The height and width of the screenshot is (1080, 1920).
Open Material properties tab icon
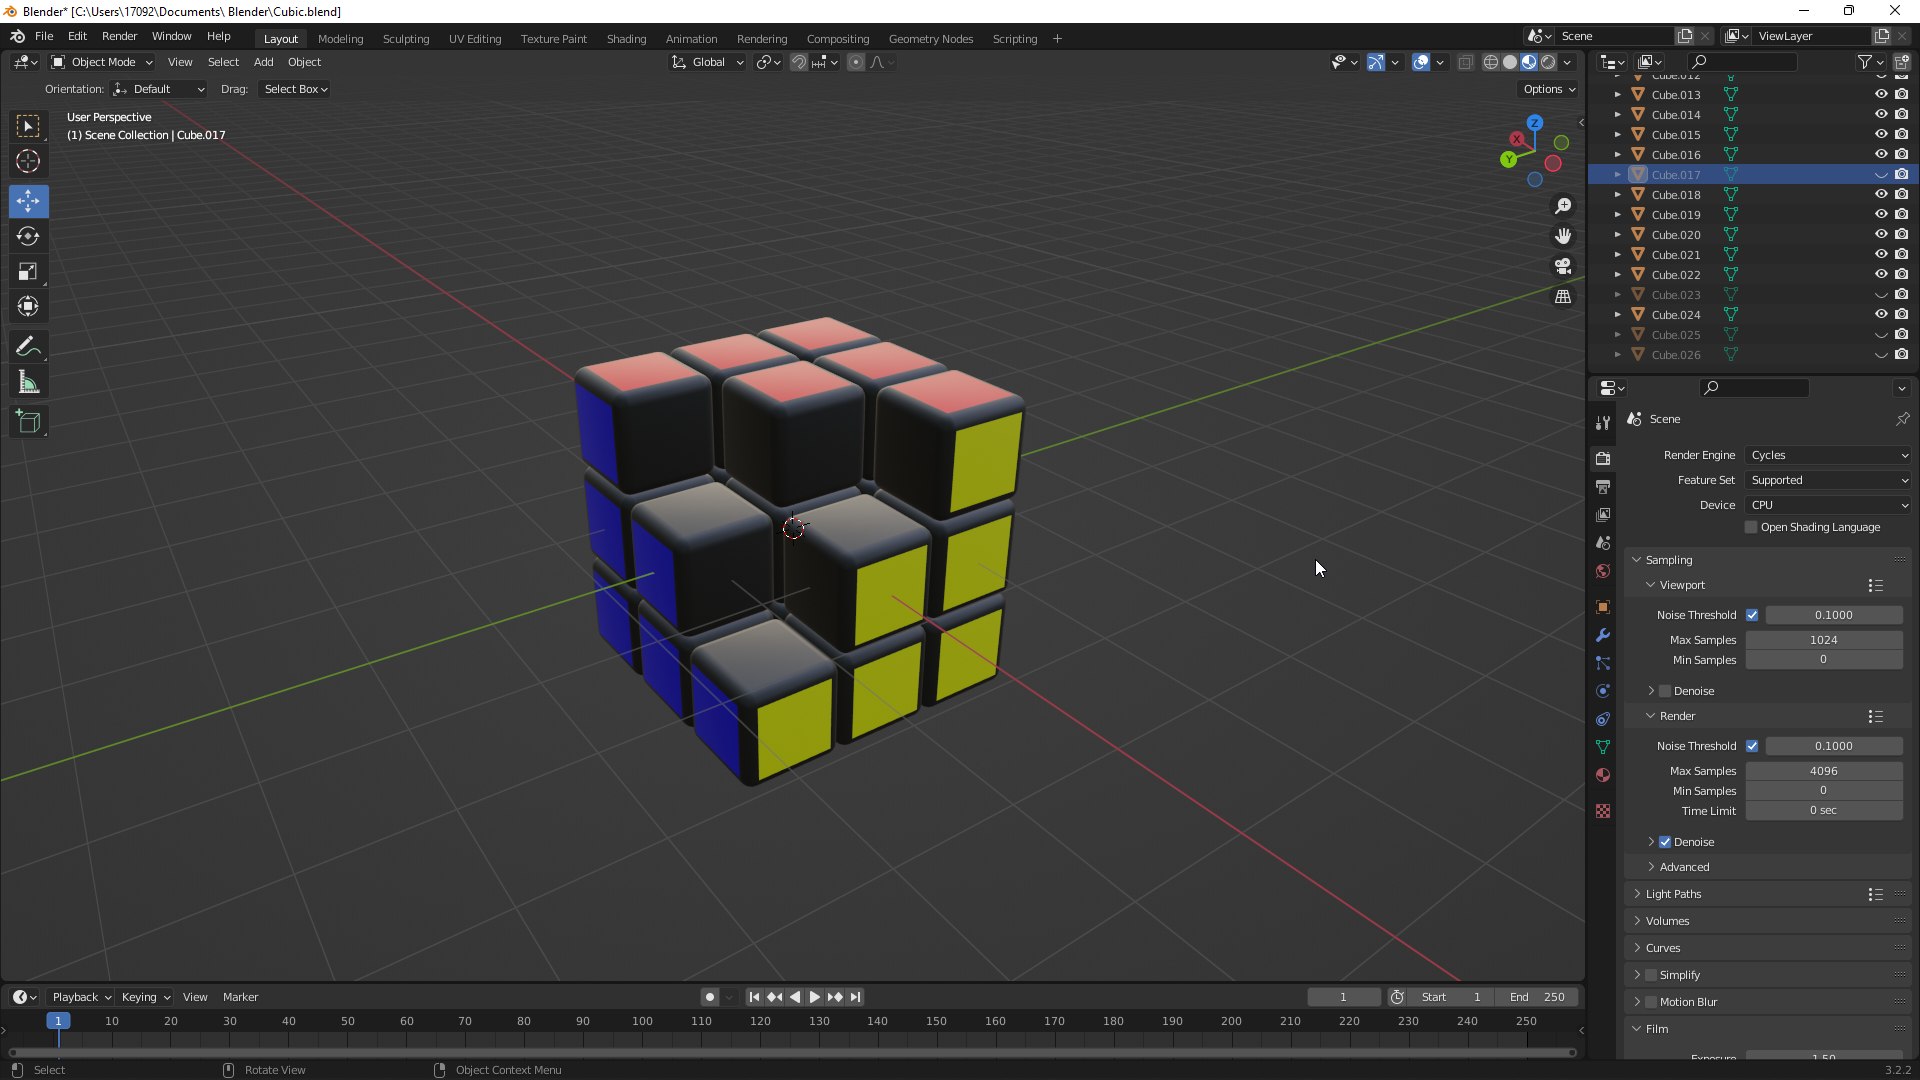click(x=1603, y=775)
